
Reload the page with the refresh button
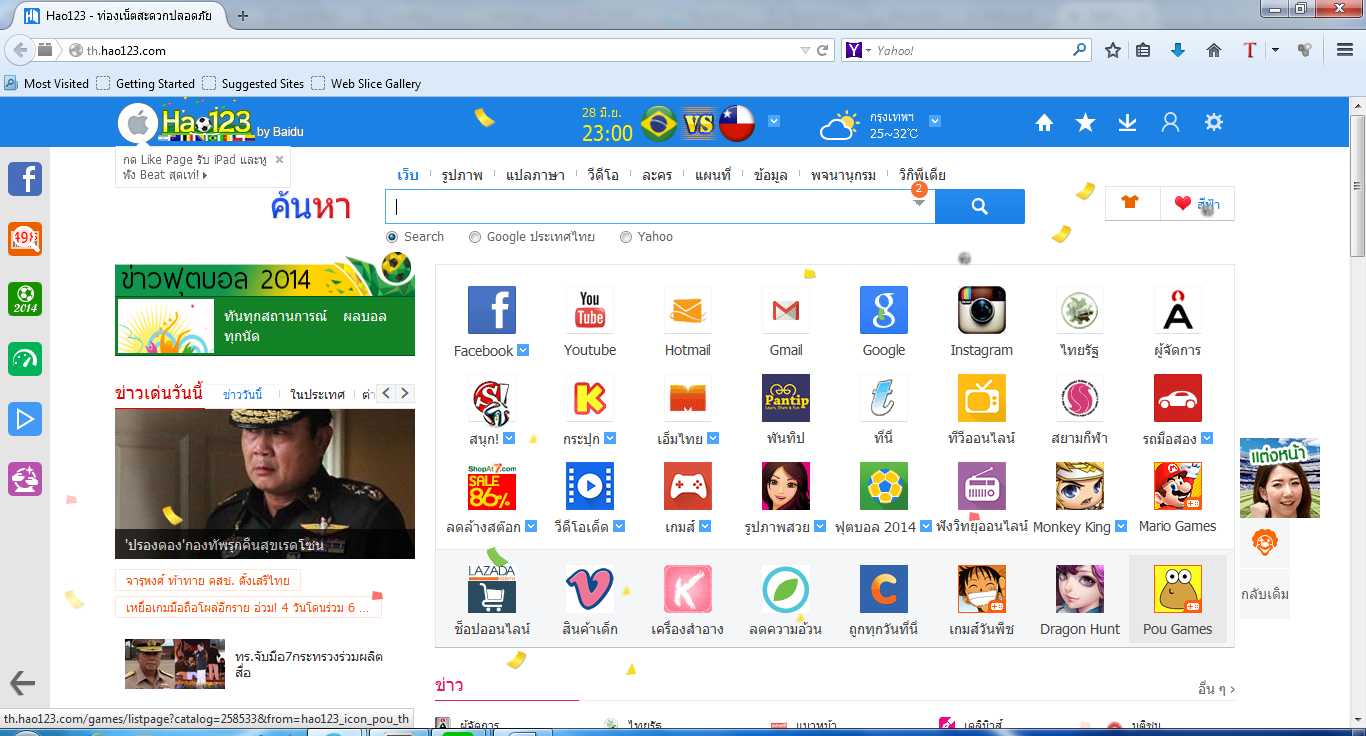coord(823,50)
